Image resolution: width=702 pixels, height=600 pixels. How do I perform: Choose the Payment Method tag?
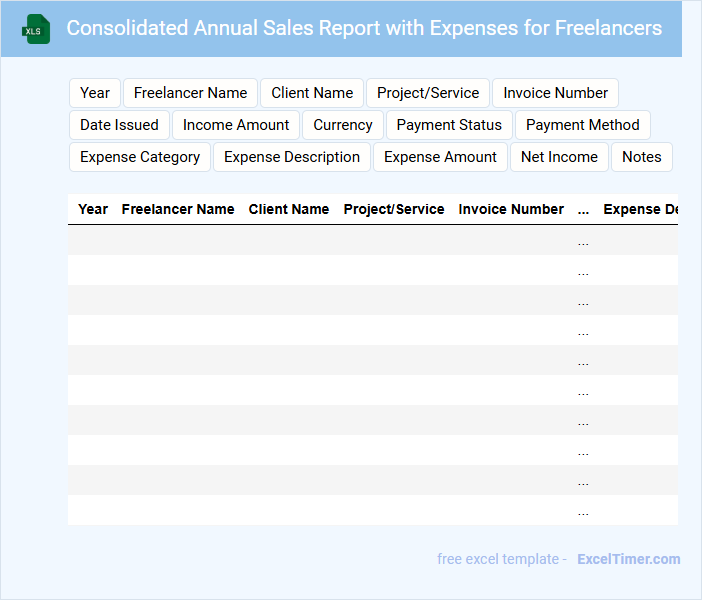(x=583, y=125)
